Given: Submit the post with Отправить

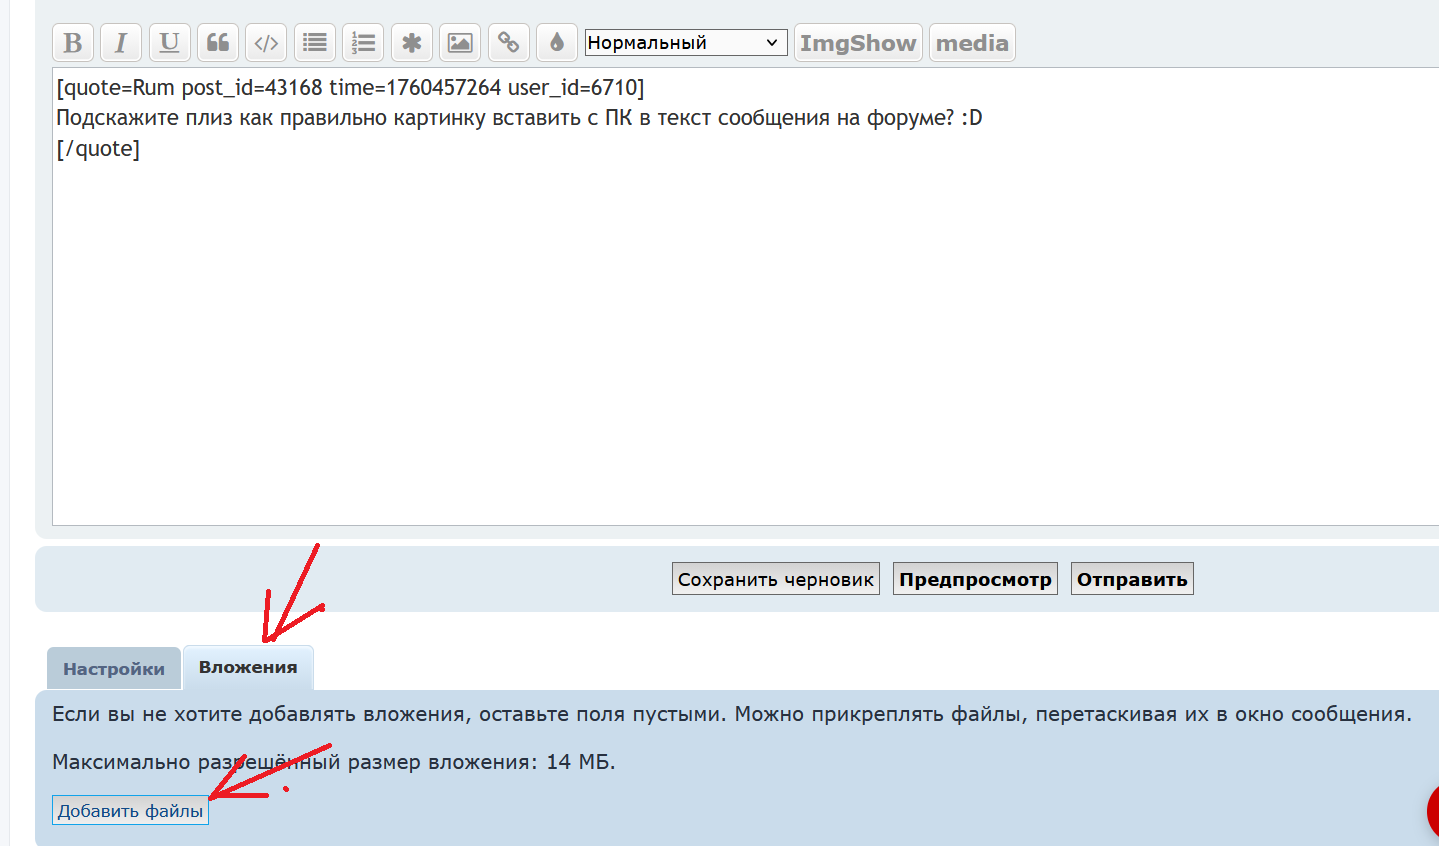Looking at the screenshot, I should (1132, 579).
